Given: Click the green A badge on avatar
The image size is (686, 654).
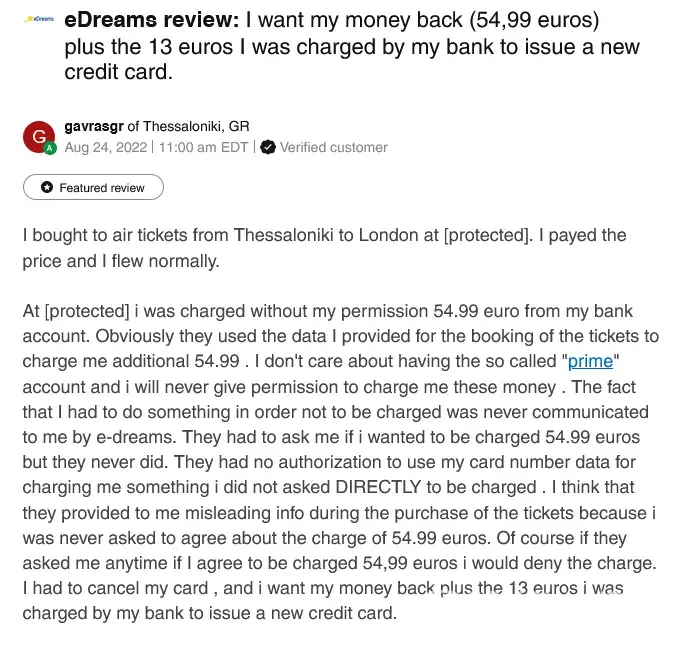Looking at the screenshot, I should pos(49,148).
